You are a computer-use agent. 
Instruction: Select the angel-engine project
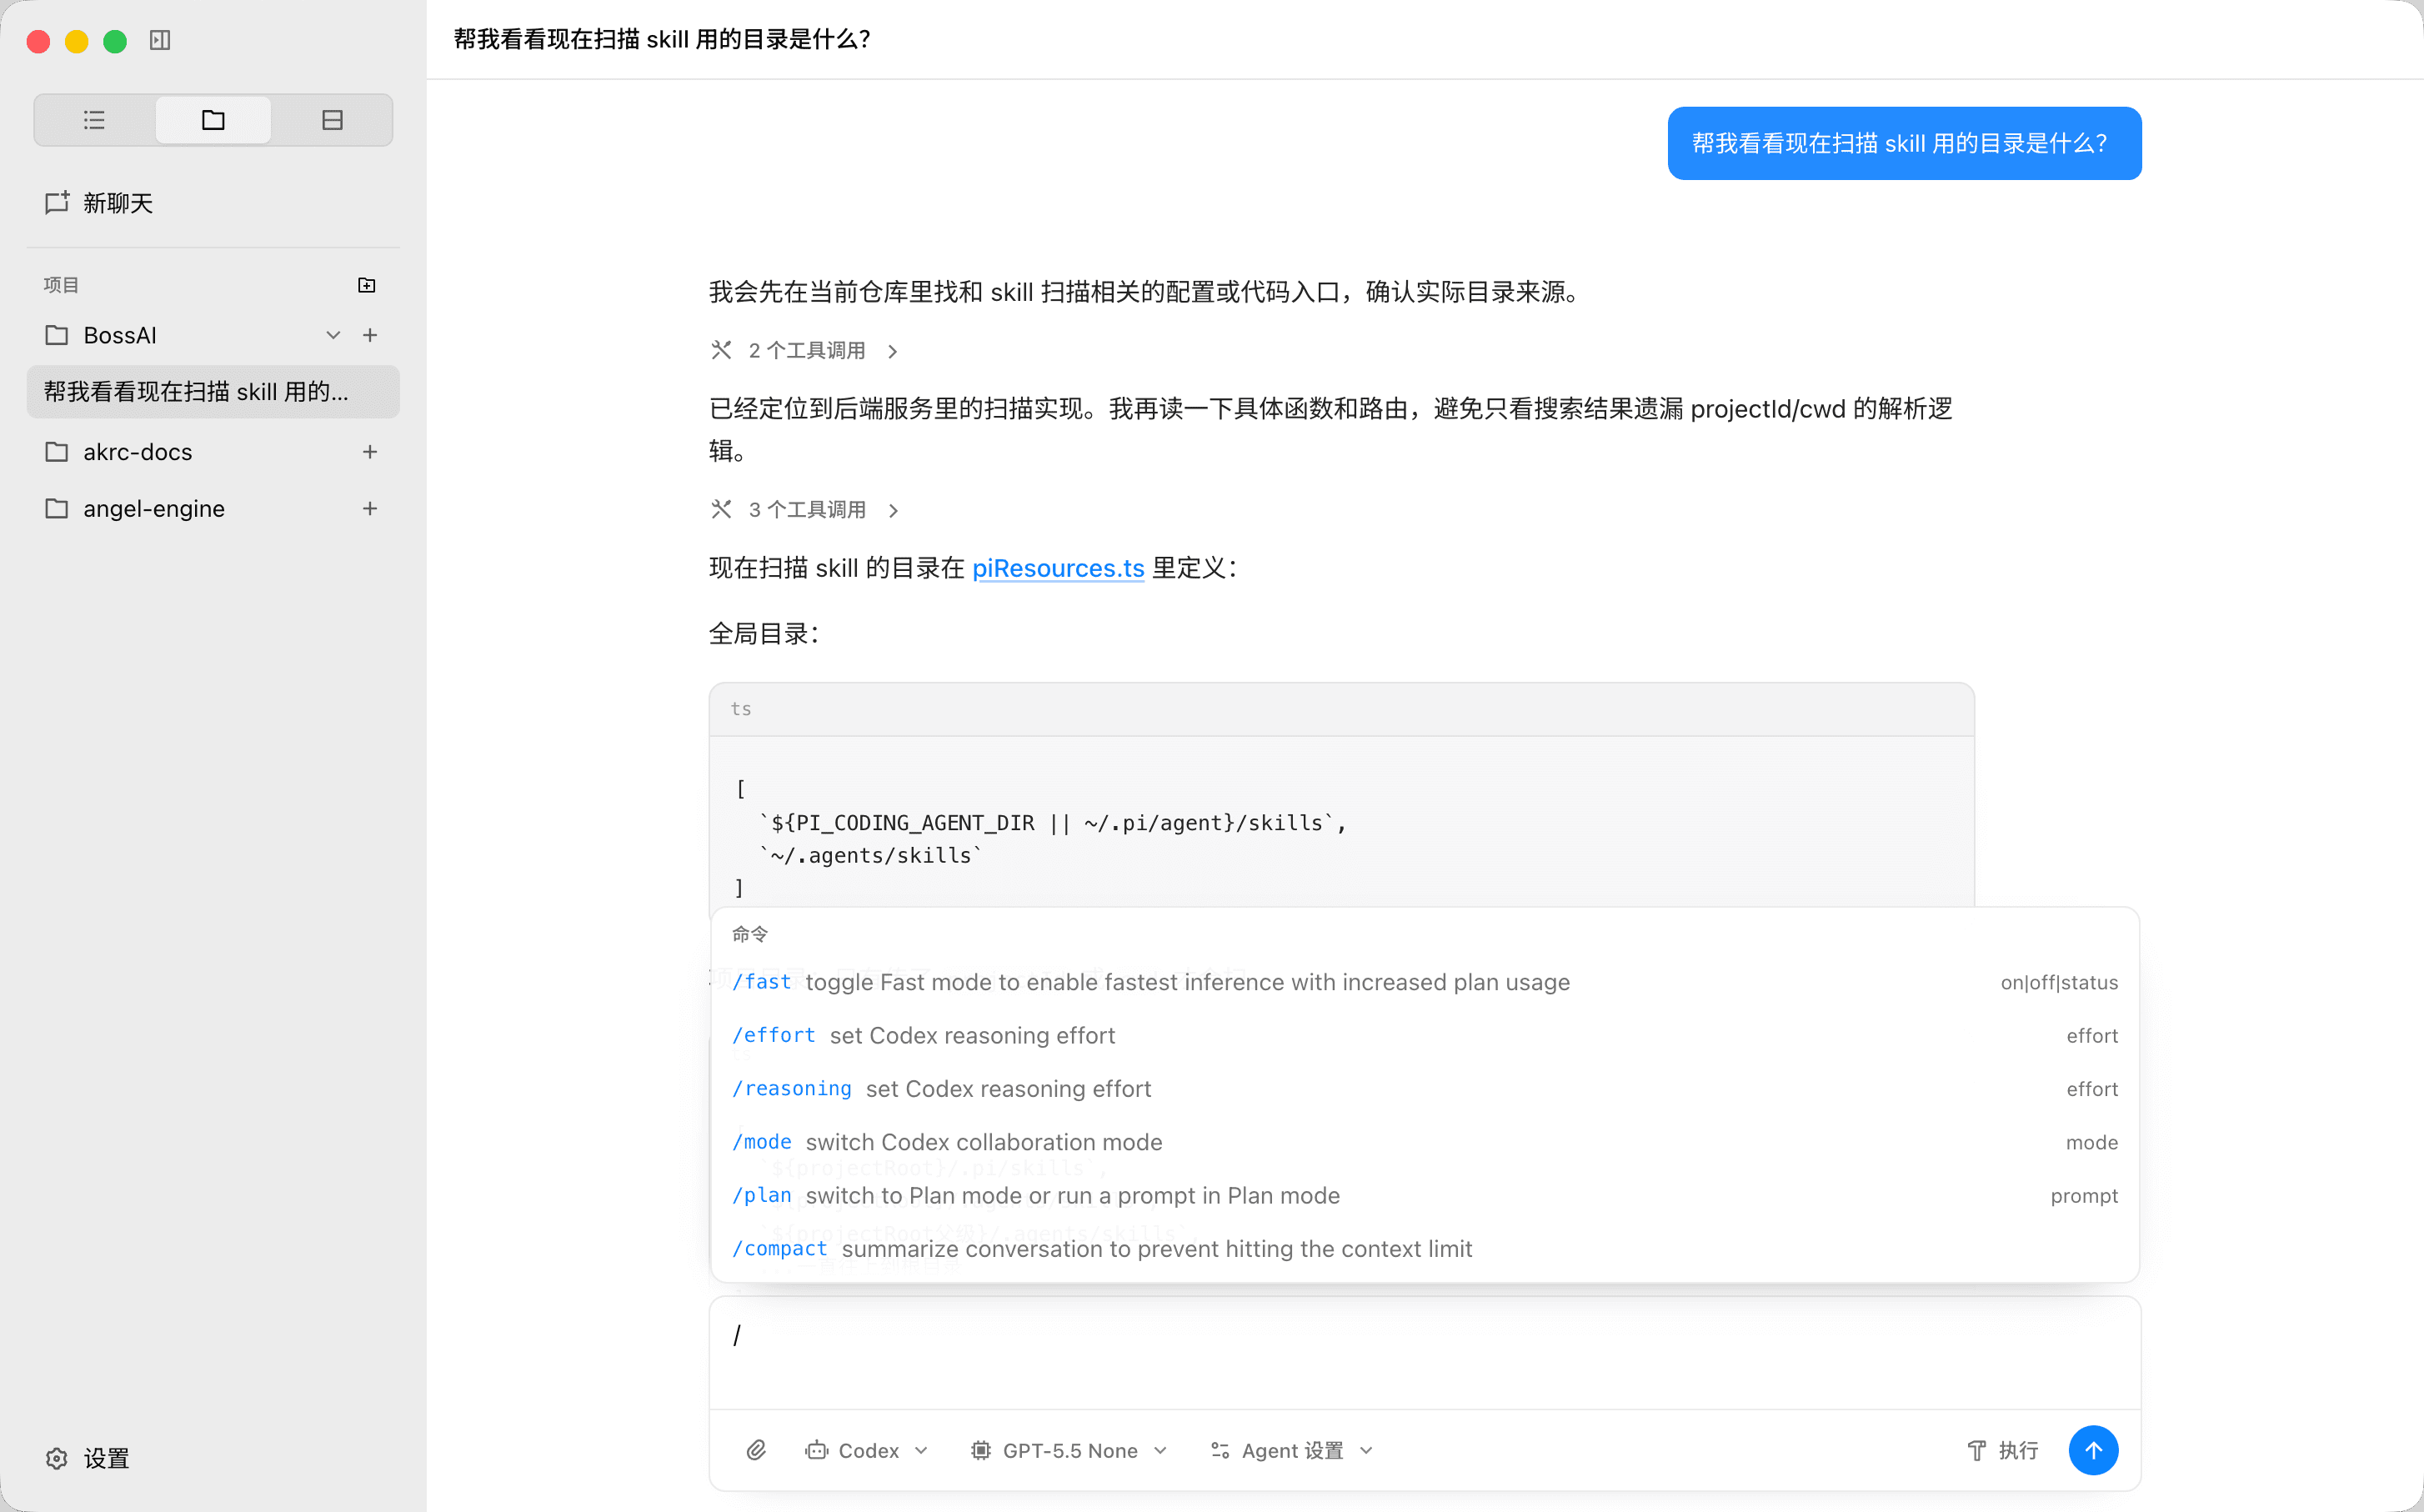(153, 509)
